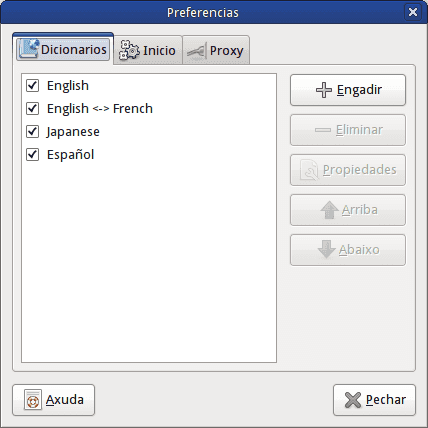Select the Español row text

pyautogui.click(x=70, y=154)
